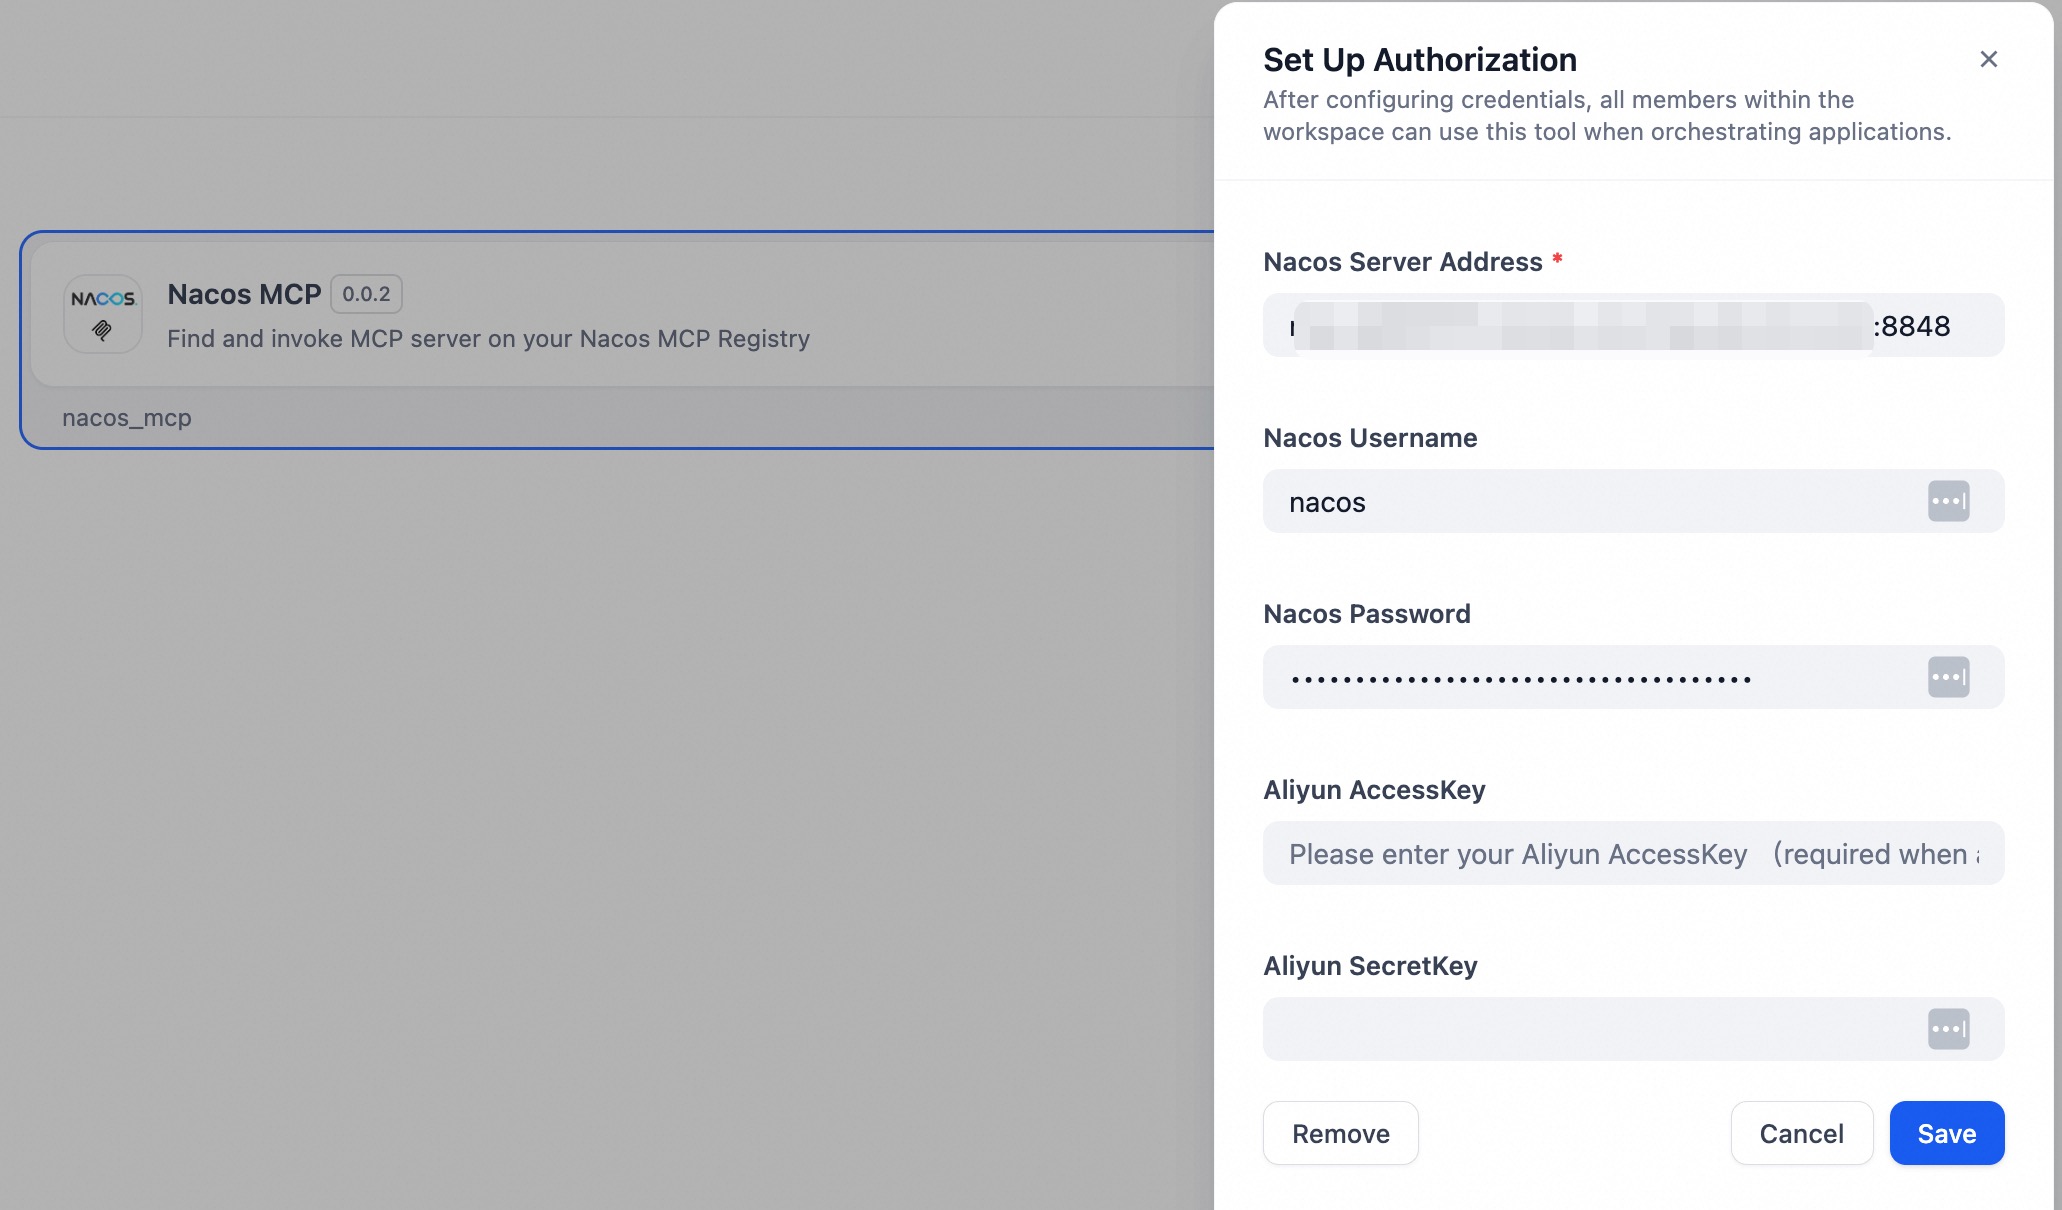Click the reveal icon in Nacos Password field

(x=1947, y=676)
